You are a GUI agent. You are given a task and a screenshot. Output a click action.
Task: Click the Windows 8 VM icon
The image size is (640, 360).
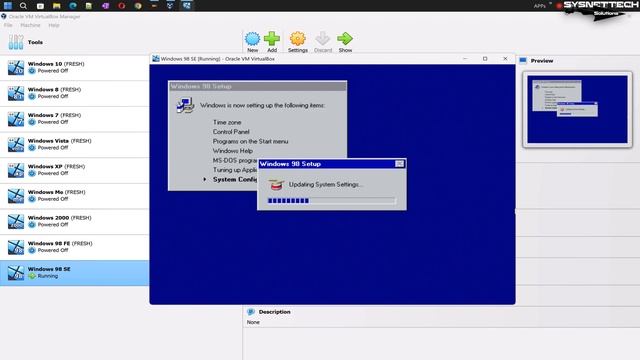(16, 93)
